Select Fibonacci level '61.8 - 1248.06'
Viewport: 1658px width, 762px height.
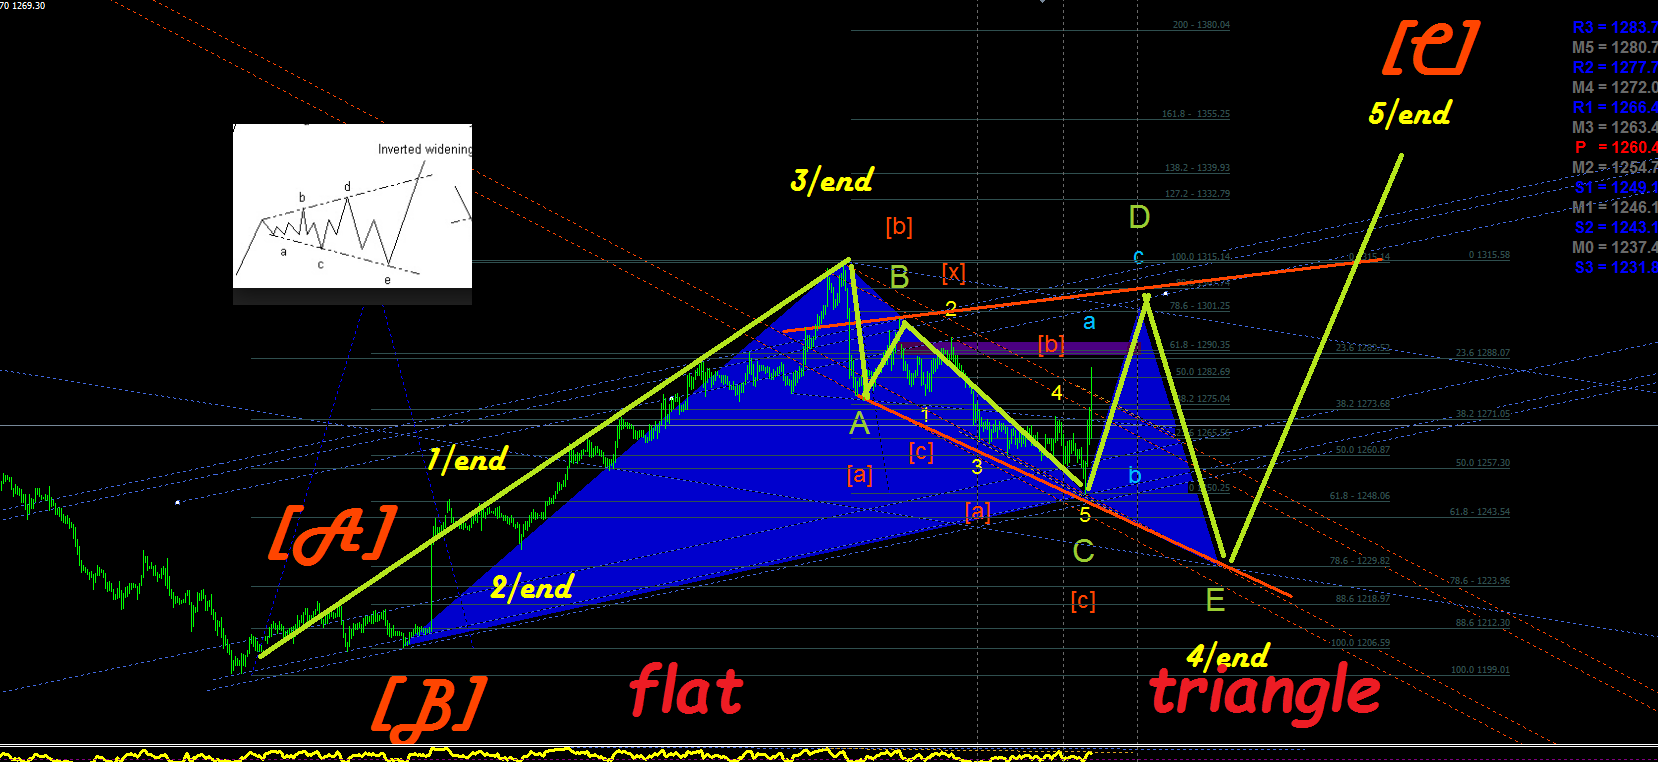(x=1360, y=496)
